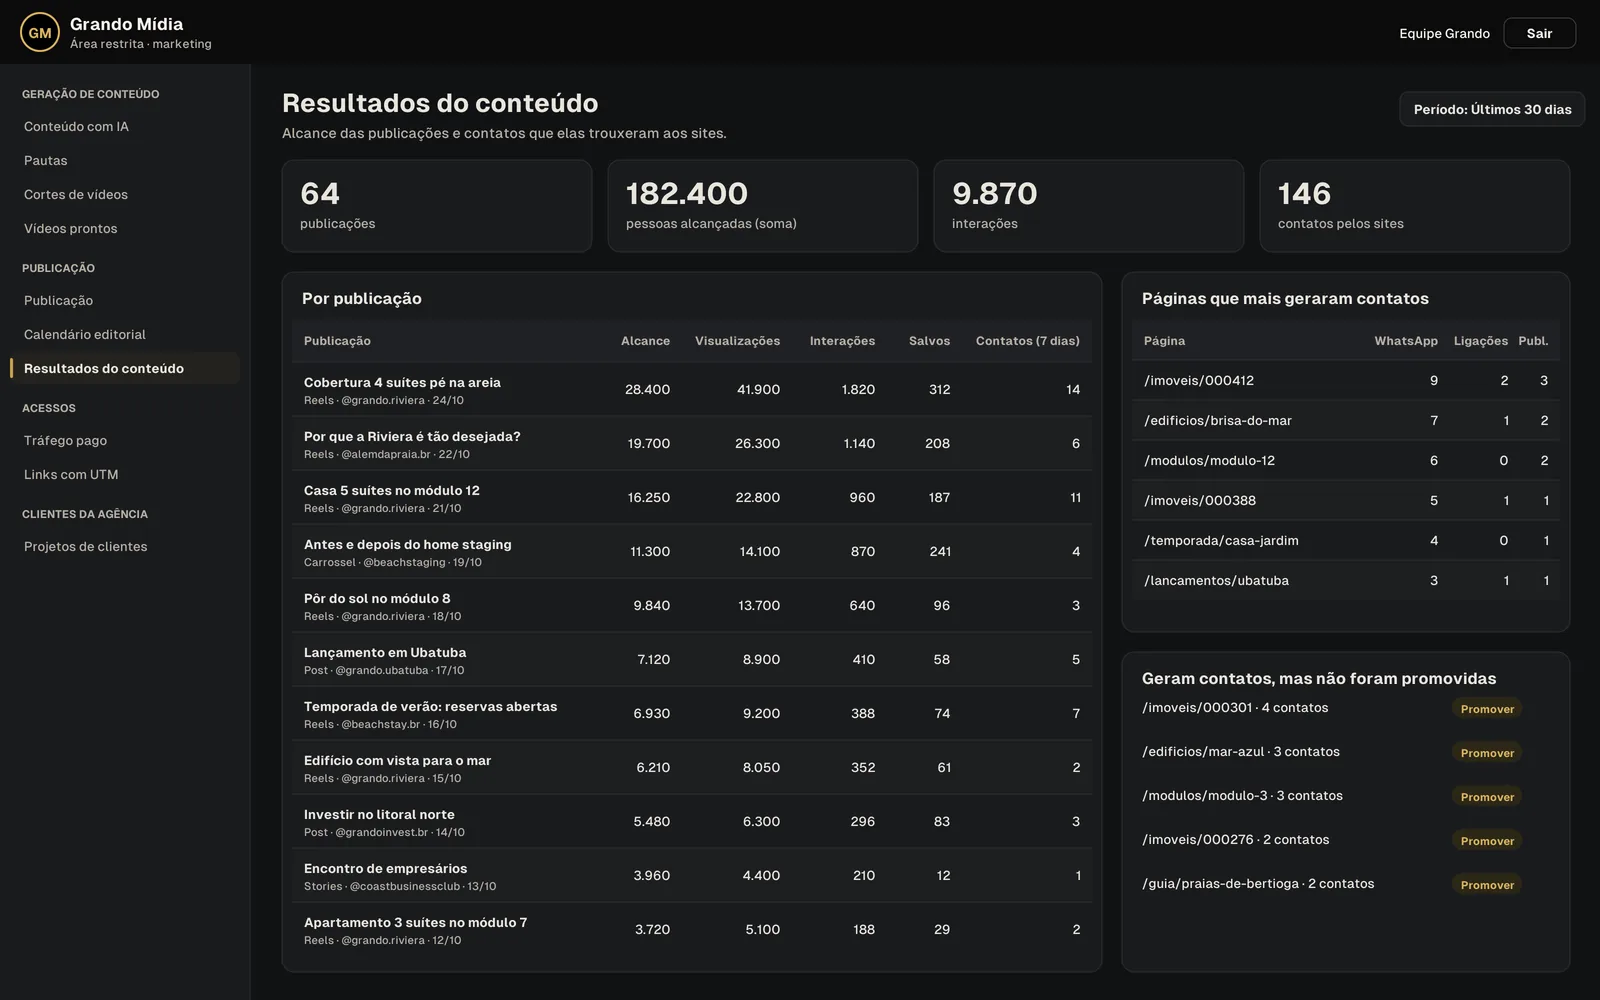Click the 182.400 pessoas alcançadas card
Image resolution: width=1600 pixels, height=1000 pixels.
pyautogui.click(x=762, y=206)
